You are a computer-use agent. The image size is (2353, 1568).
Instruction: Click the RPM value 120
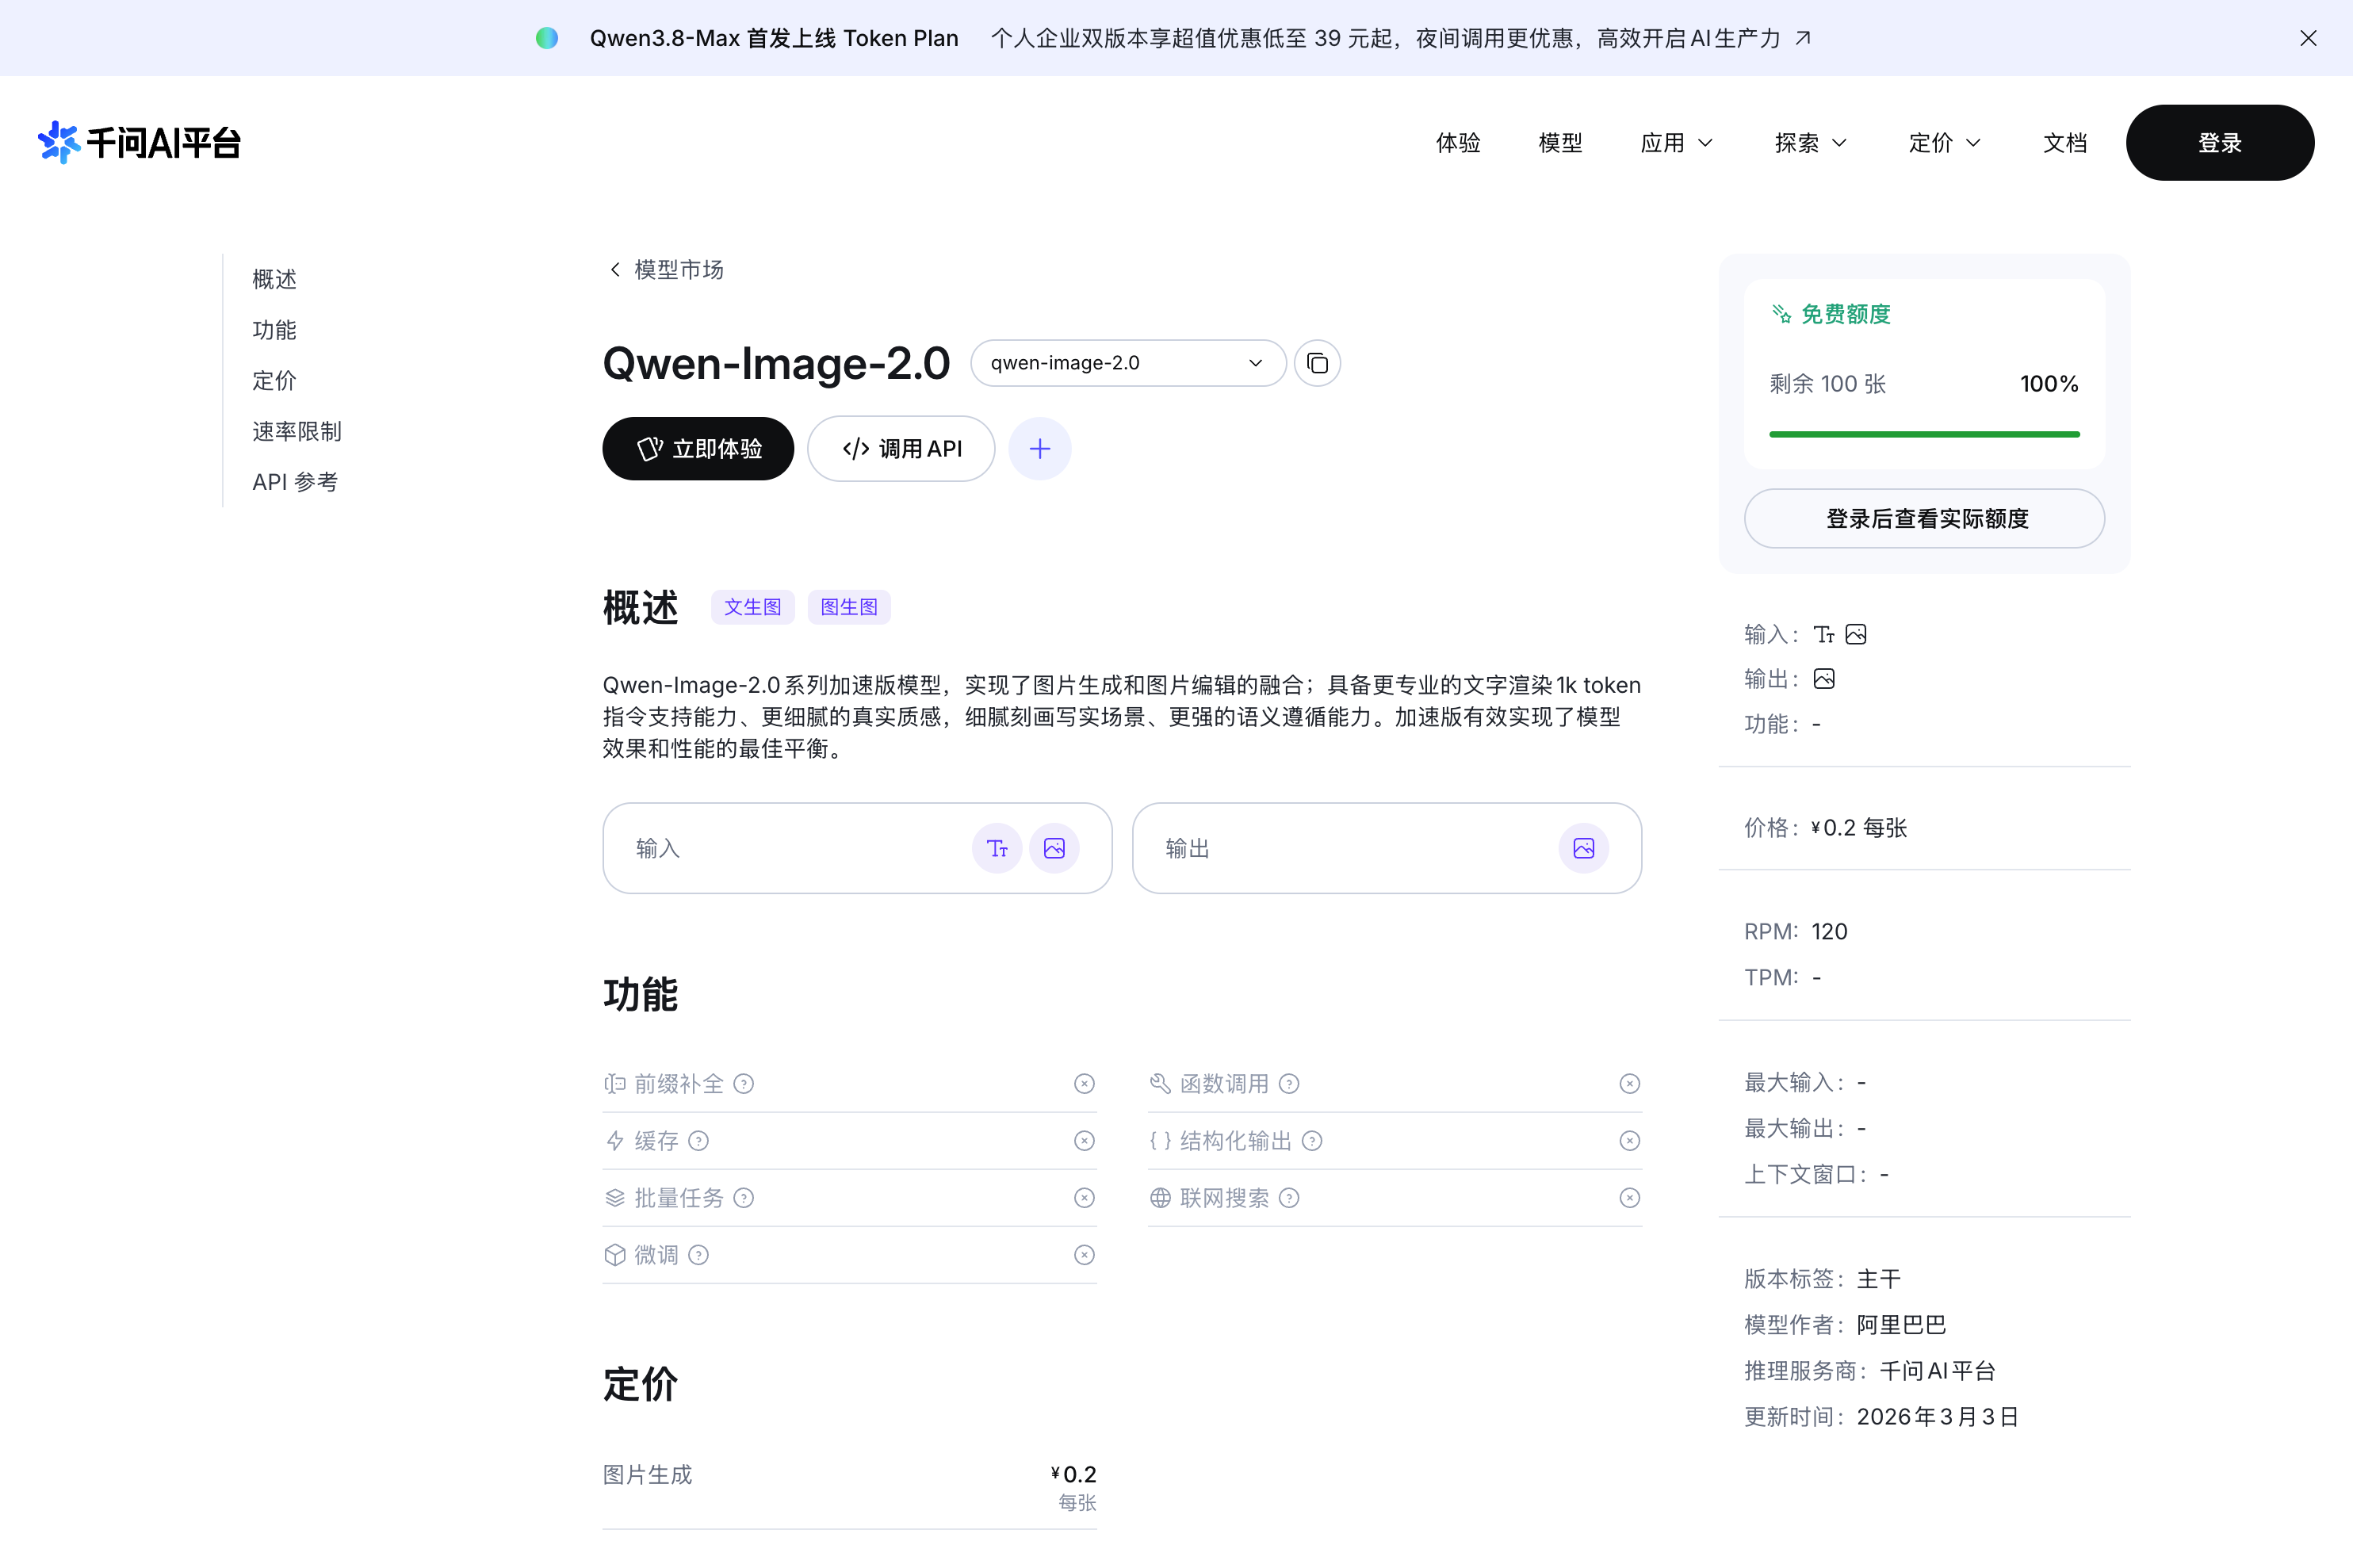pyautogui.click(x=1829, y=932)
